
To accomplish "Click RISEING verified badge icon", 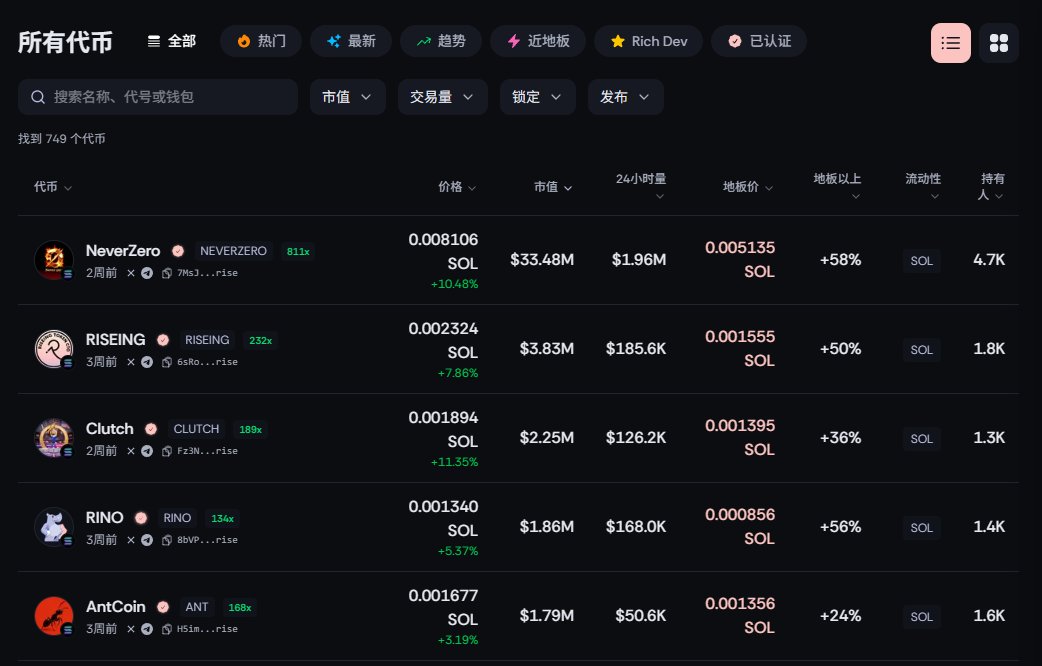I will coord(163,340).
